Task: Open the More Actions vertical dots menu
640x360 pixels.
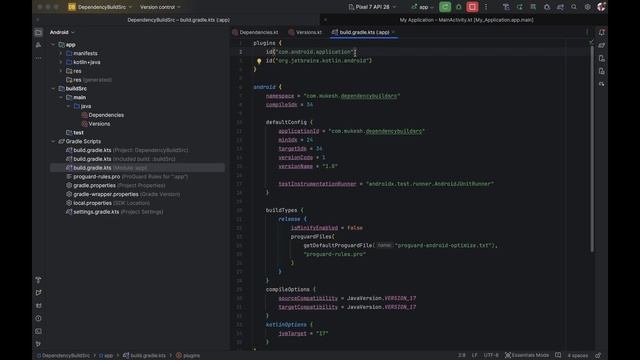Action: 486,7
